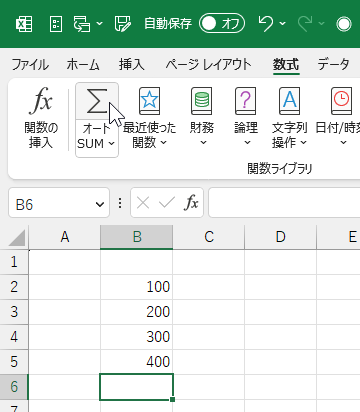Open the ファイル tab
Image resolution: width=360 pixels, height=412 pixels.
30,64
